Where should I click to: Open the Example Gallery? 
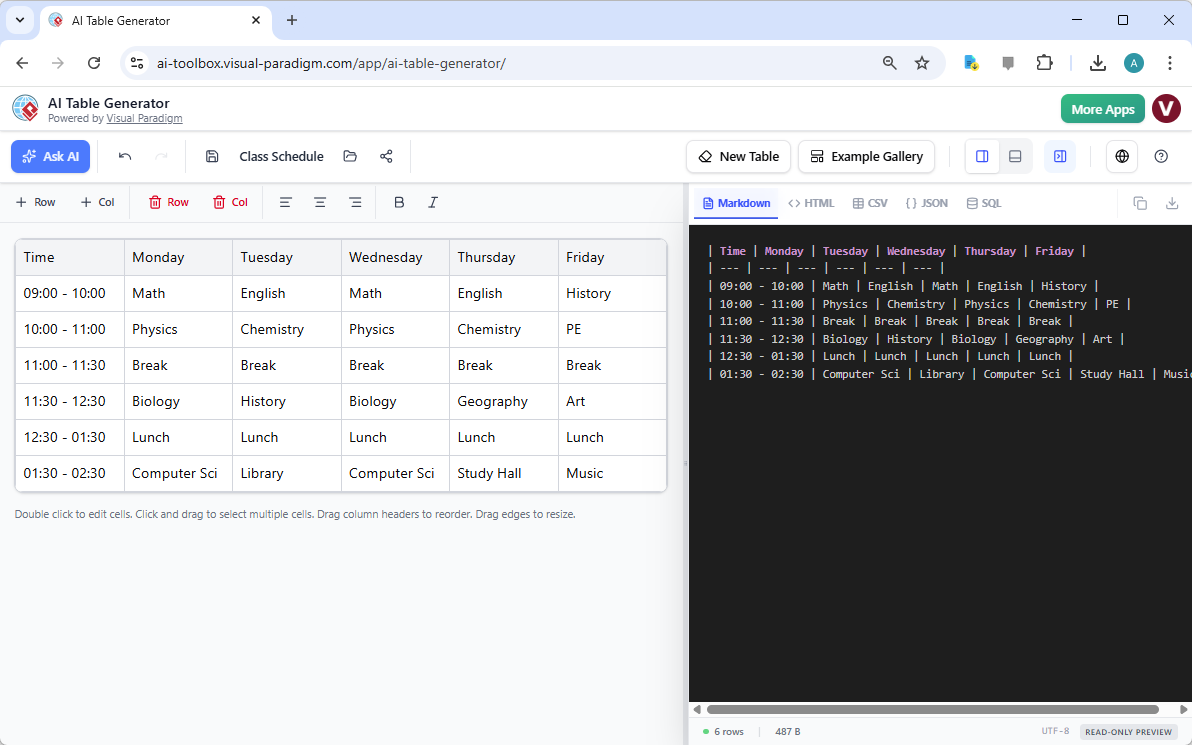[x=866, y=156]
